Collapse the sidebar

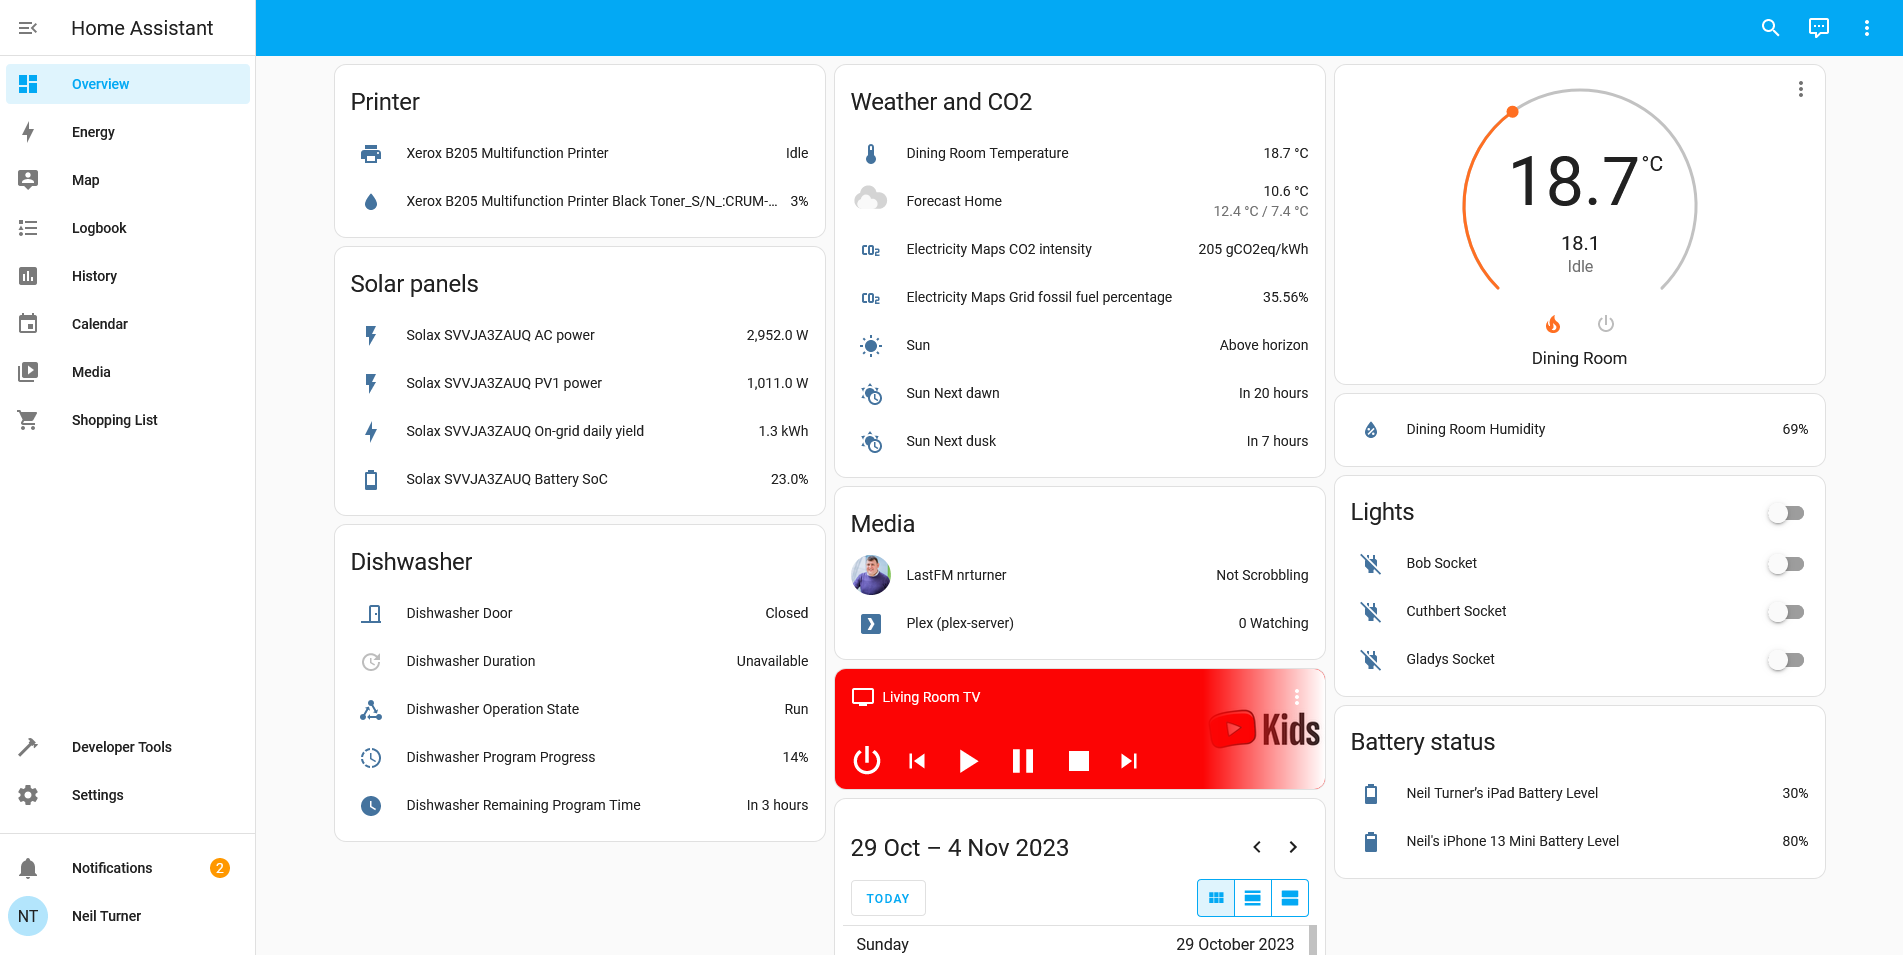click(28, 27)
